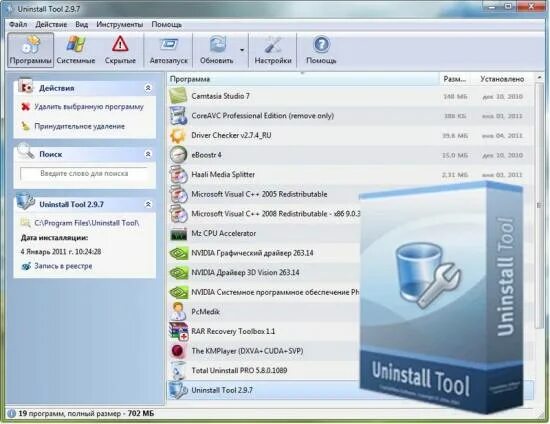The height and width of the screenshot is (424, 550).
Task: Click icon of NVIDIA Графический драйвер
Action: pyautogui.click(x=179, y=253)
